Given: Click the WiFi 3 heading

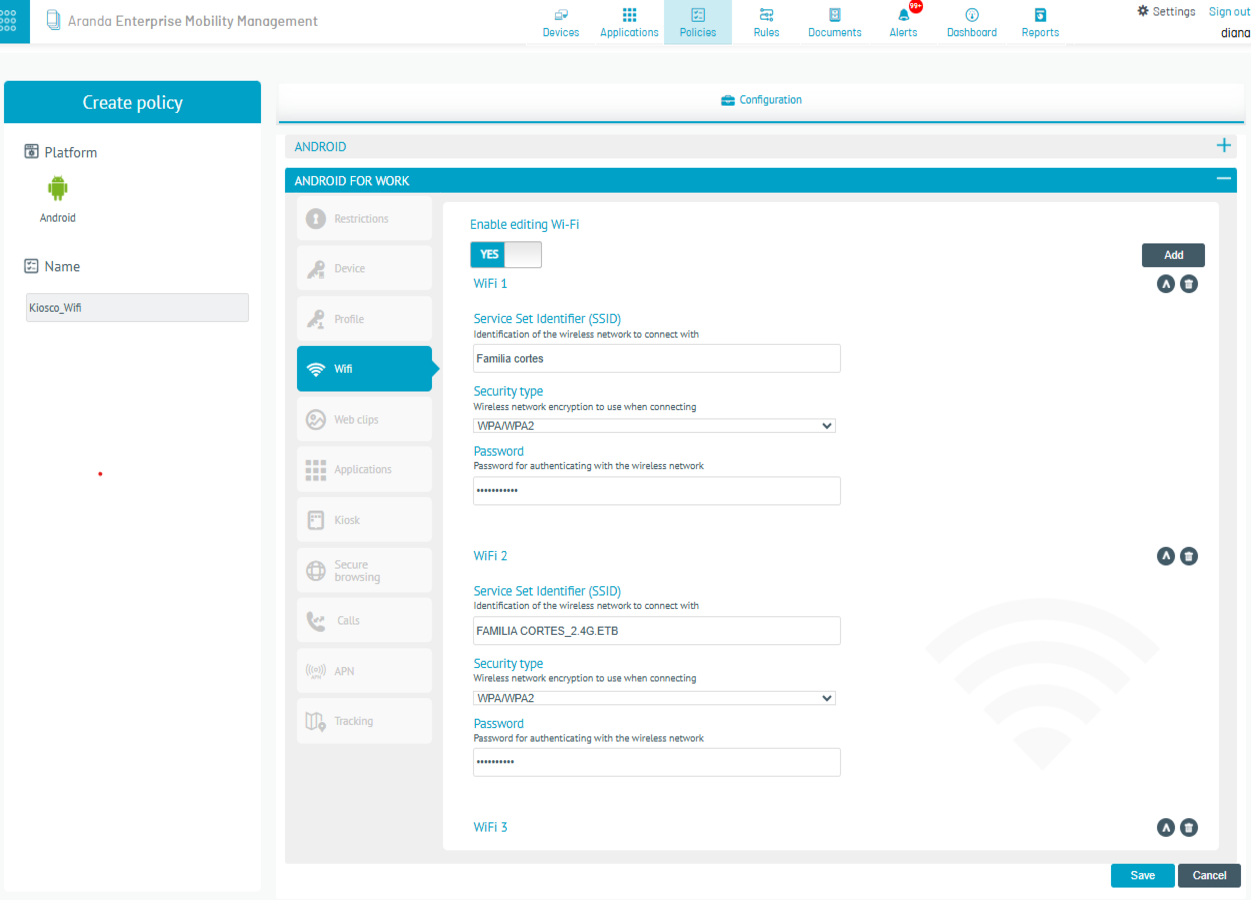Looking at the screenshot, I should [x=490, y=827].
